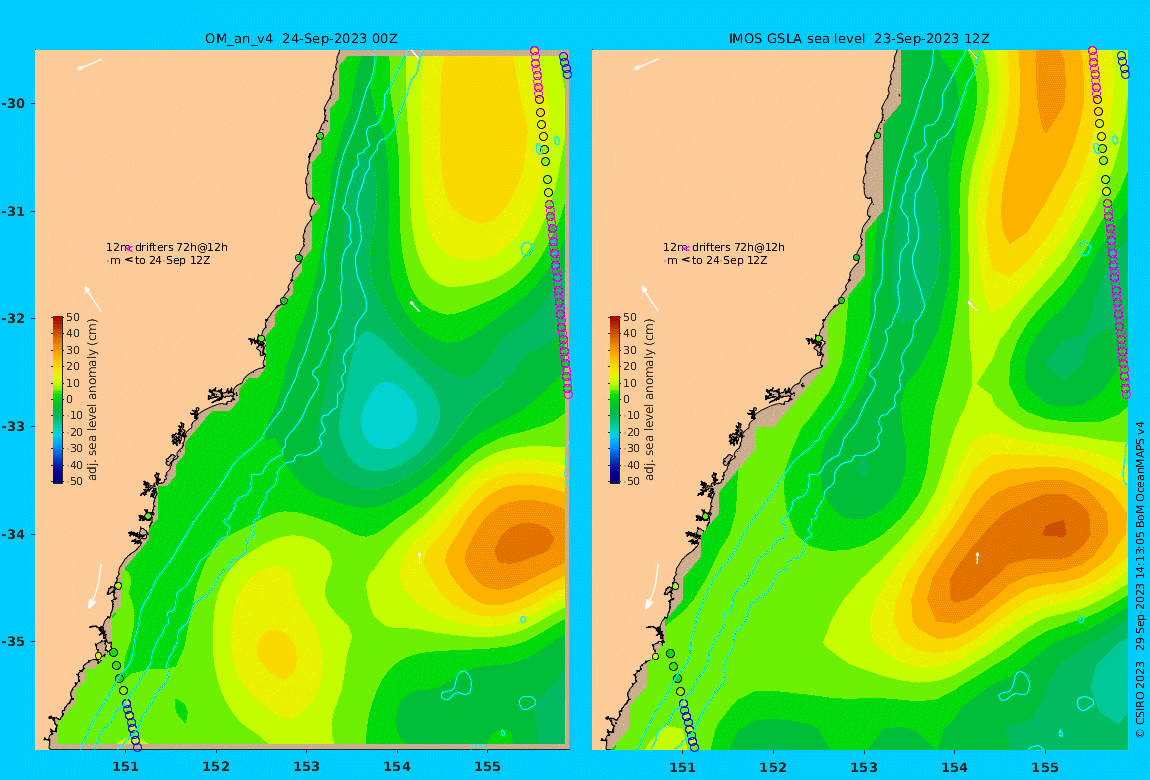This screenshot has width=1150, height=780.
Task: Click the 50 label at dark-blue end of right colorbar
Action: point(633,481)
